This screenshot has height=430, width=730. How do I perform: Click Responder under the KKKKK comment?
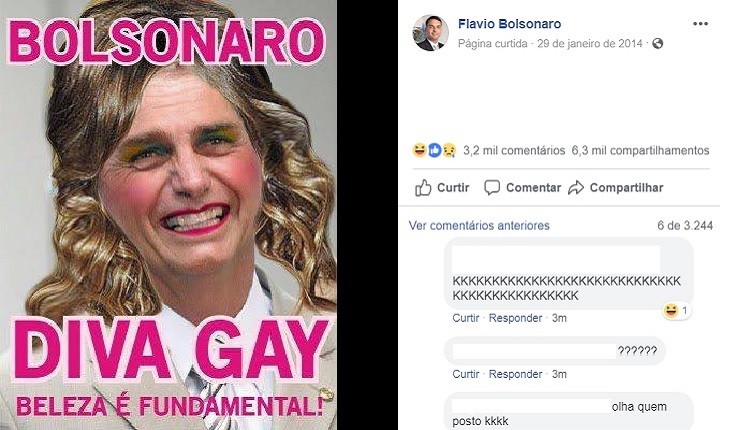click(515, 318)
